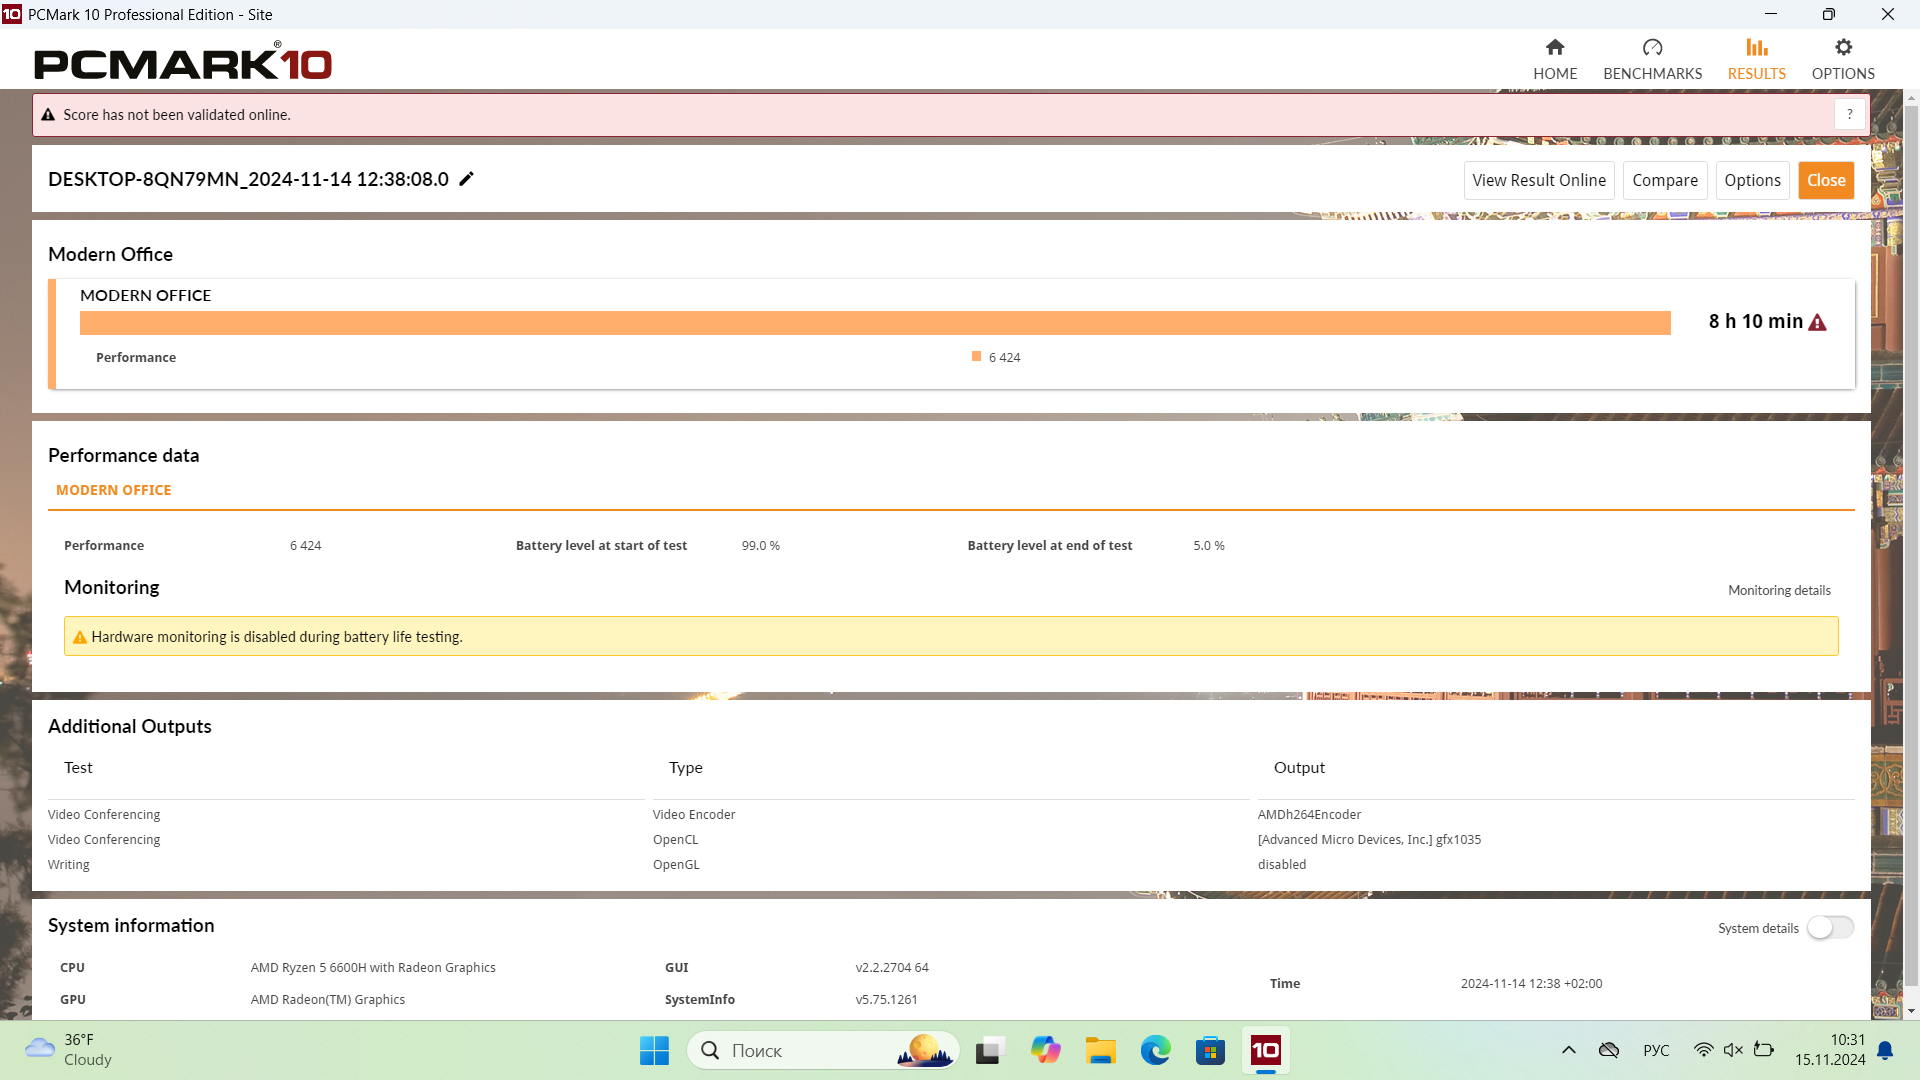Screen dimensions: 1920x1080
Task: Expand Monitoring details
Action: pyautogui.click(x=1779, y=591)
